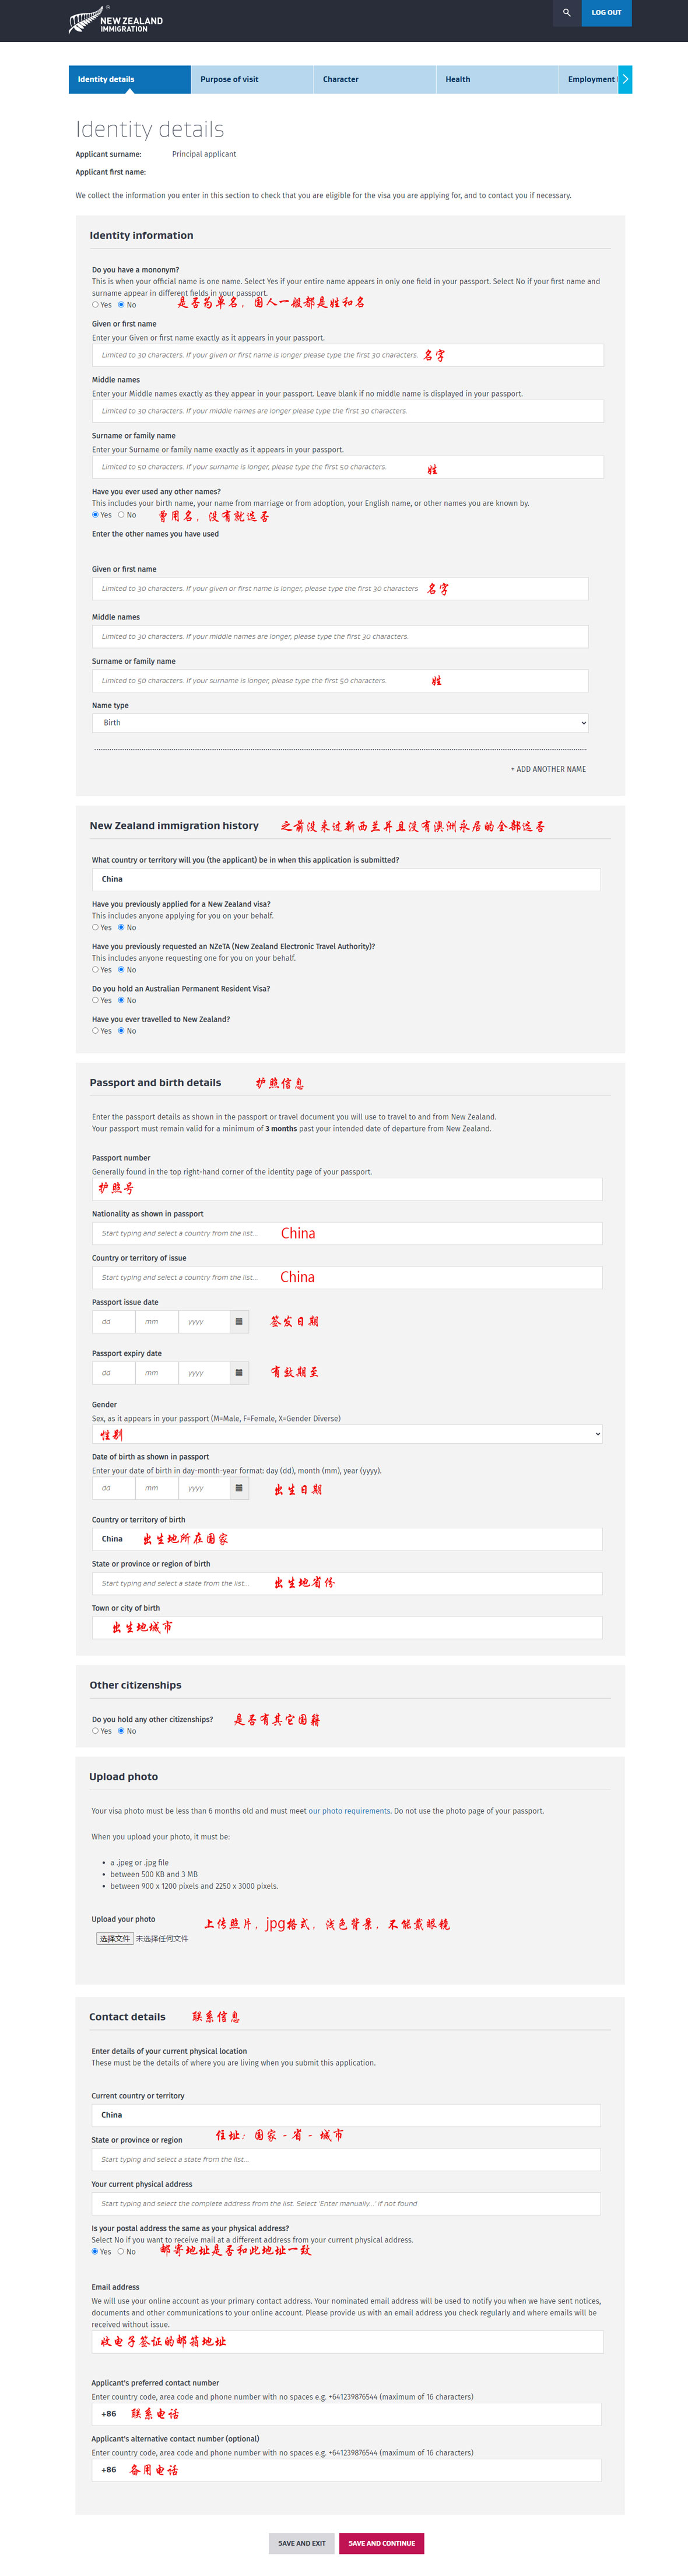The height and width of the screenshot is (2576, 688).
Task: Click the Log Out button
Action: 606,13
